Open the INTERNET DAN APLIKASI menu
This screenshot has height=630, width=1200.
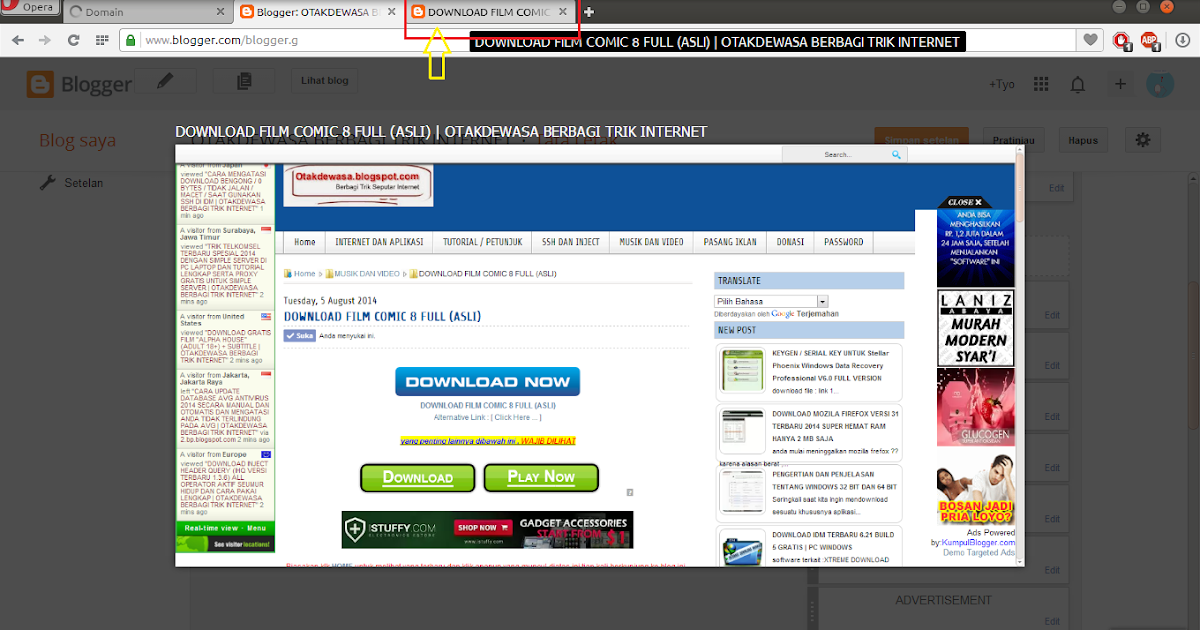point(379,242)
